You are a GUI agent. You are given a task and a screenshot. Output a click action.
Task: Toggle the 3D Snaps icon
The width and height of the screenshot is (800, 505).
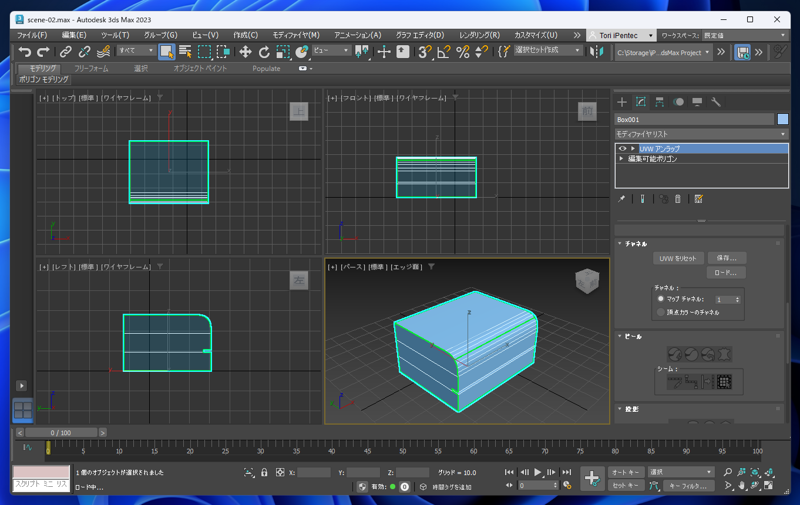[424, 52]
